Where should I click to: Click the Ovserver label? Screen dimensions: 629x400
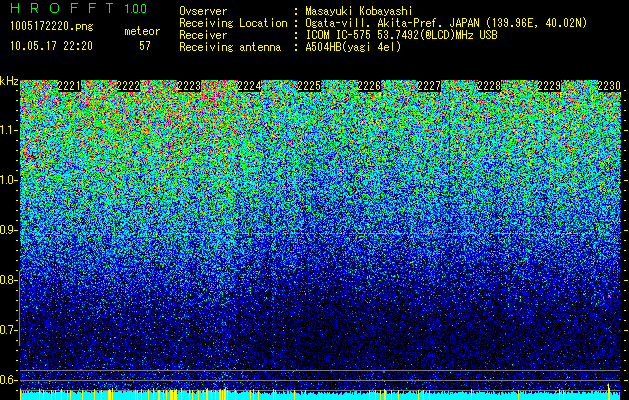coord(203,11)
